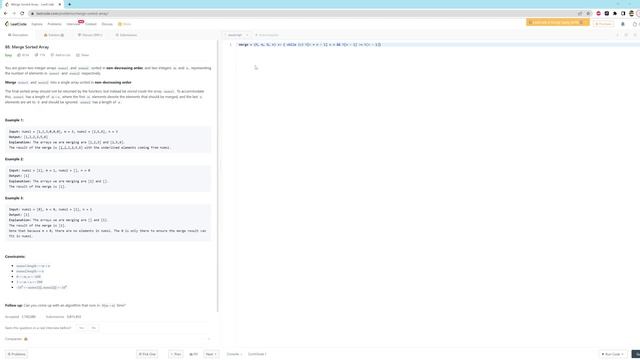The width and height of the screenshot is (640, 360).
Task: Click the red extension icon
Action: click(599, 13)
